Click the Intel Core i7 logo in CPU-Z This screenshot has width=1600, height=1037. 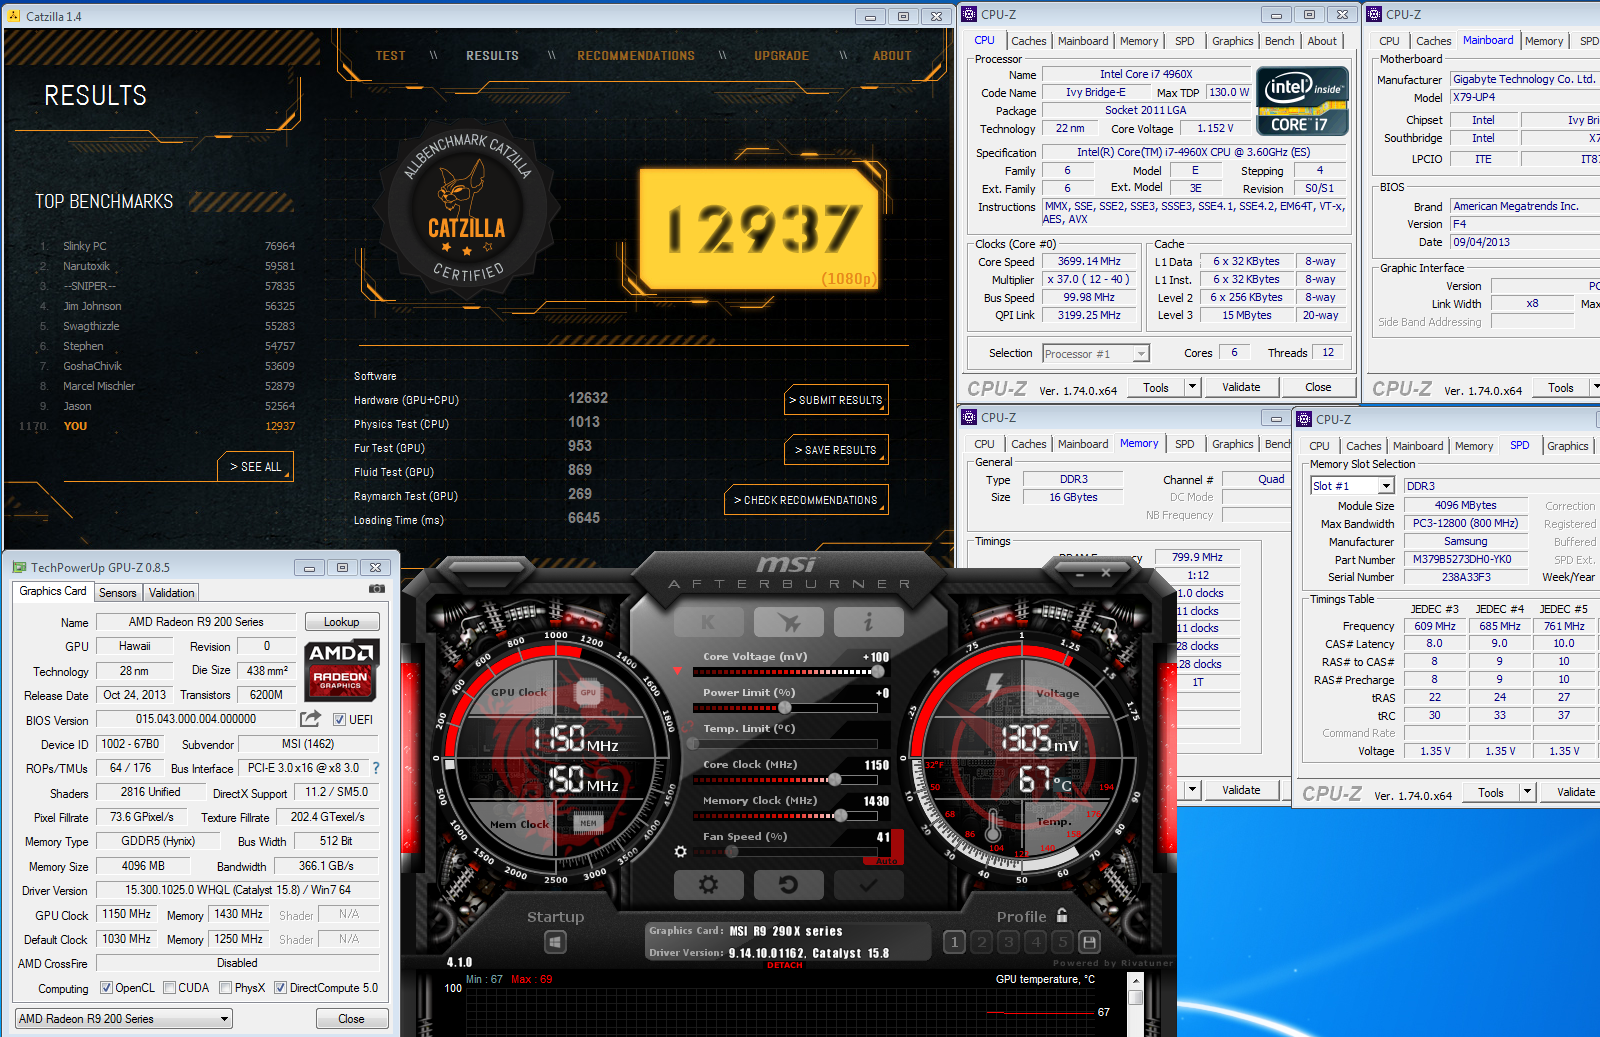1302,101
